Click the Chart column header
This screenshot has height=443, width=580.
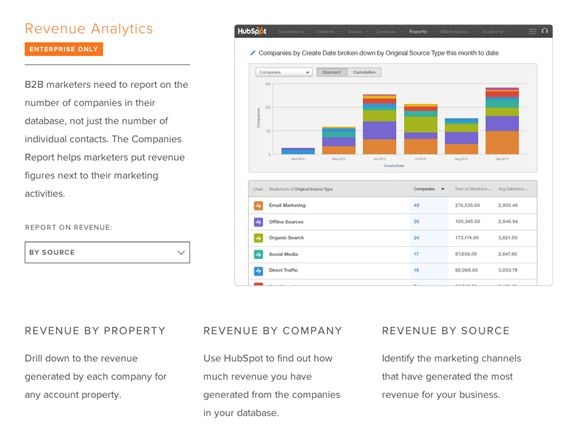click(257, 189)
